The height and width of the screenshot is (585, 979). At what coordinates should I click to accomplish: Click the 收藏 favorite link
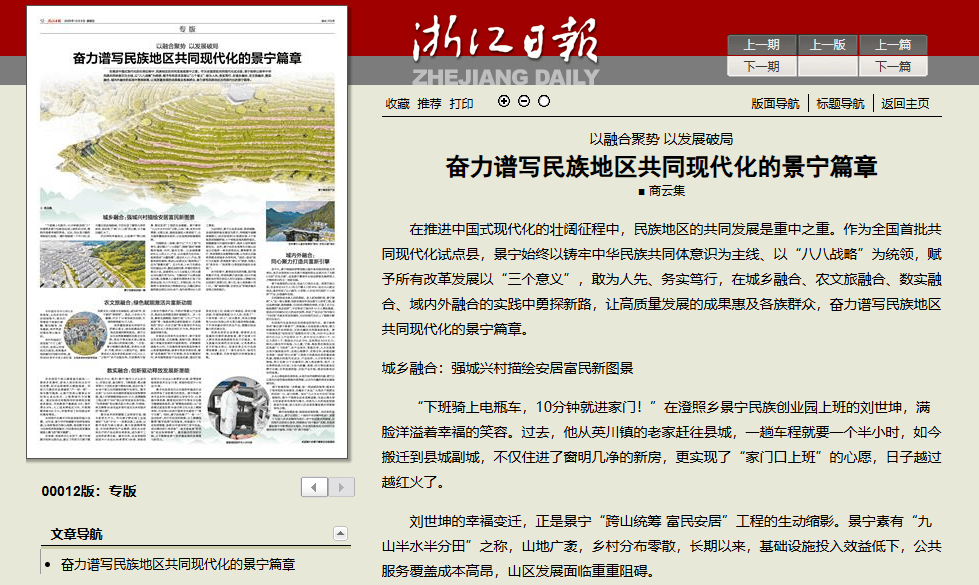click(x=398, y=104)
